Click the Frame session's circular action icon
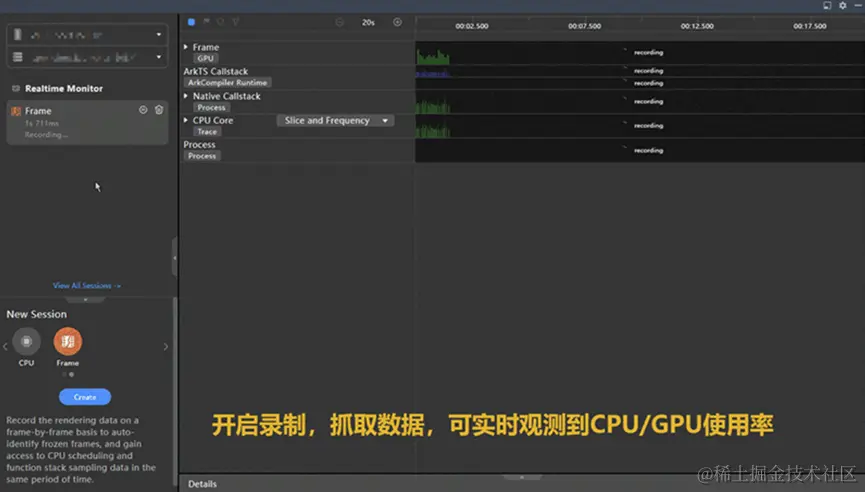Image resolution: width=865 pixels, height=492 pixels. 143,110
